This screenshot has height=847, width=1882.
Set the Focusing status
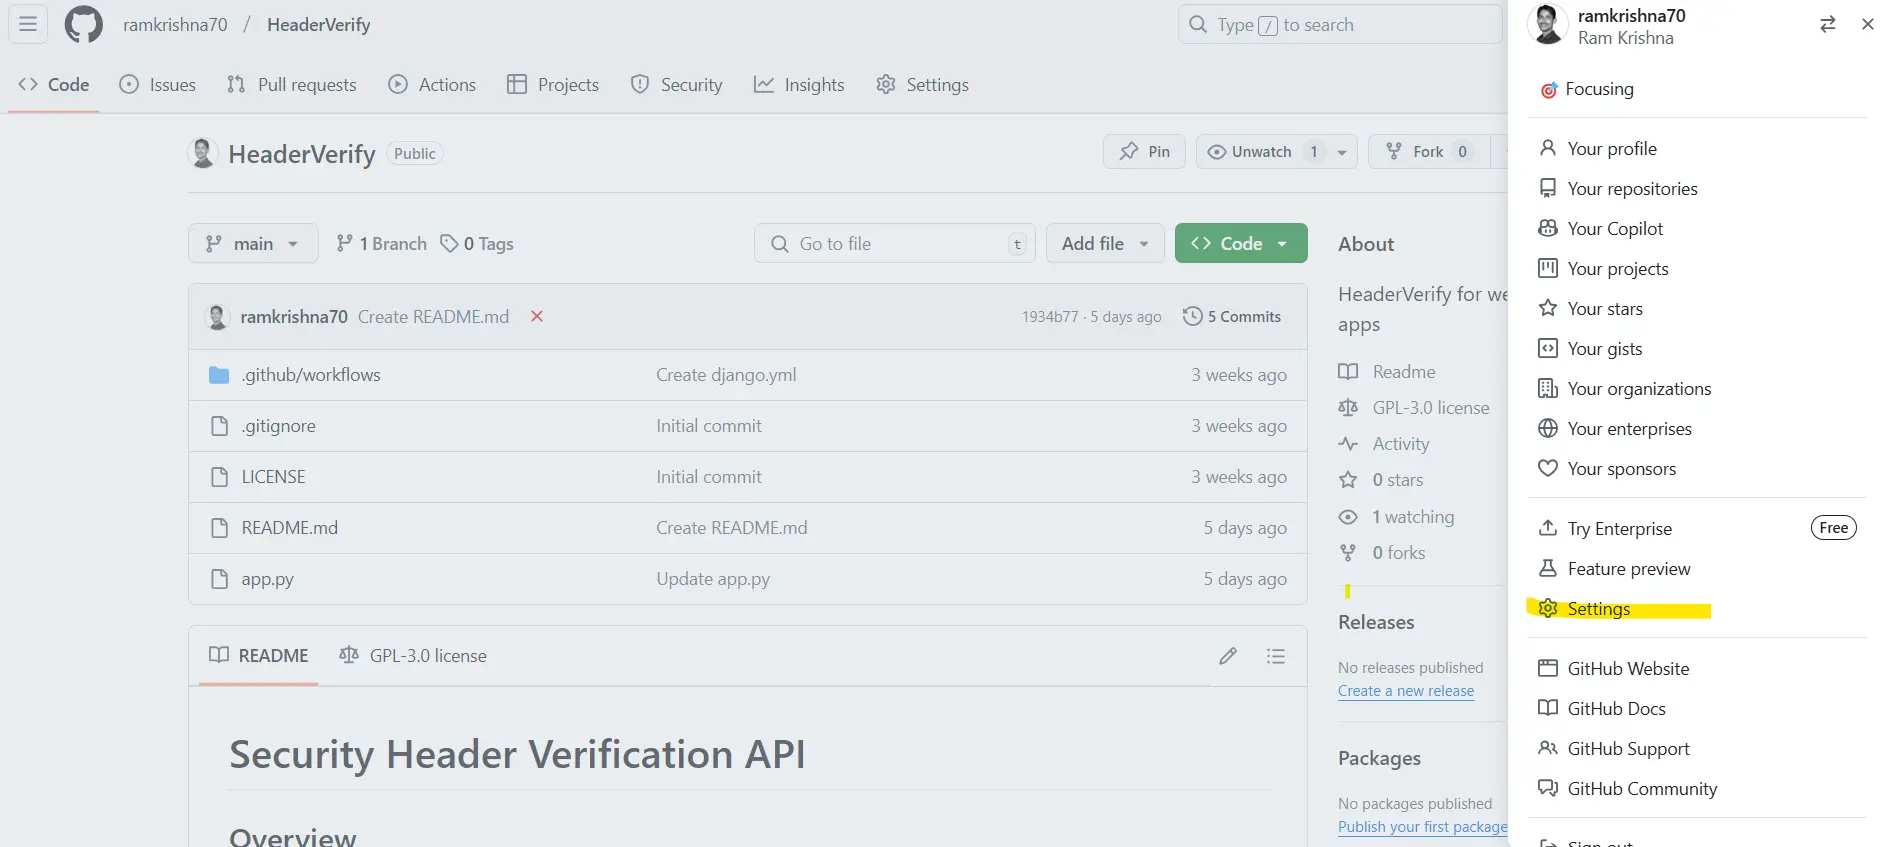tap(1598, 89)
